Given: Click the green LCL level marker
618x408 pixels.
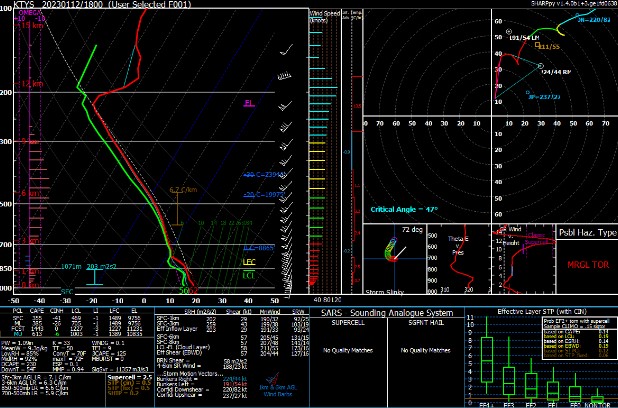Looking at the screenshot, I should [x=249, y=275].
